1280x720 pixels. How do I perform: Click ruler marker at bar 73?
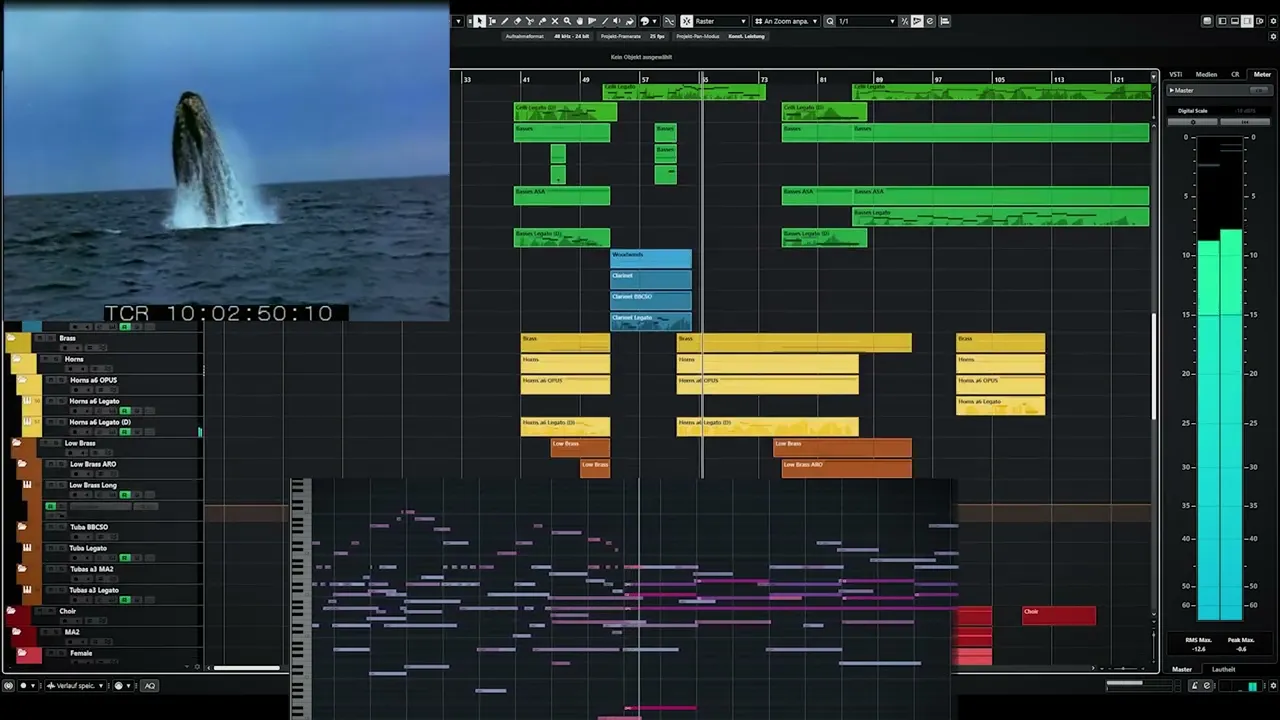pyautogui.click(x=763, y=79)
